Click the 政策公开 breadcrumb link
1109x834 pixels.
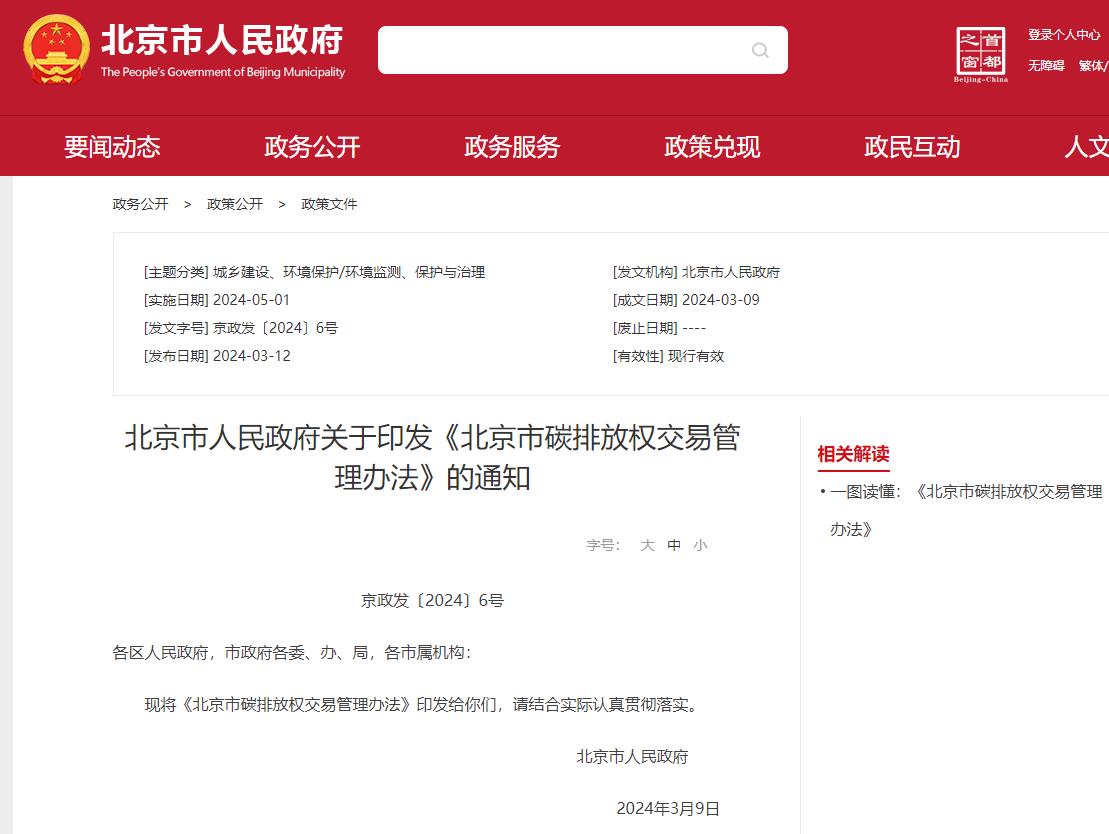(235, 204)
